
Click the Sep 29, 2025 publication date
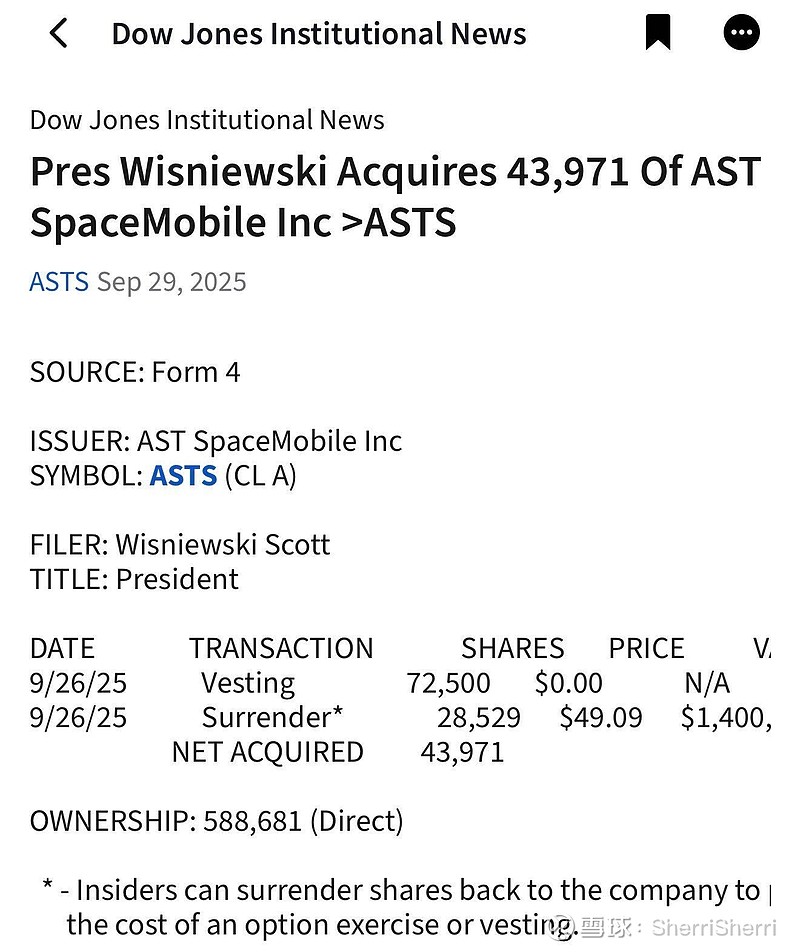click(x=171, y=282)
